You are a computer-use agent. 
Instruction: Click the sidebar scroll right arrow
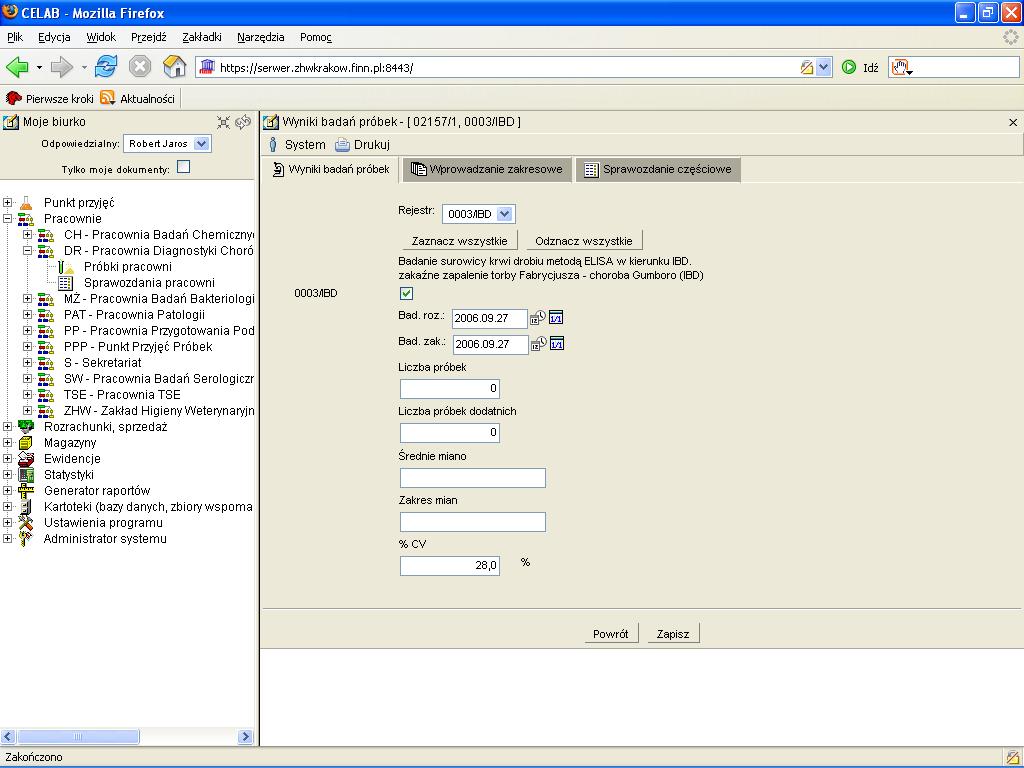(246, 737)
